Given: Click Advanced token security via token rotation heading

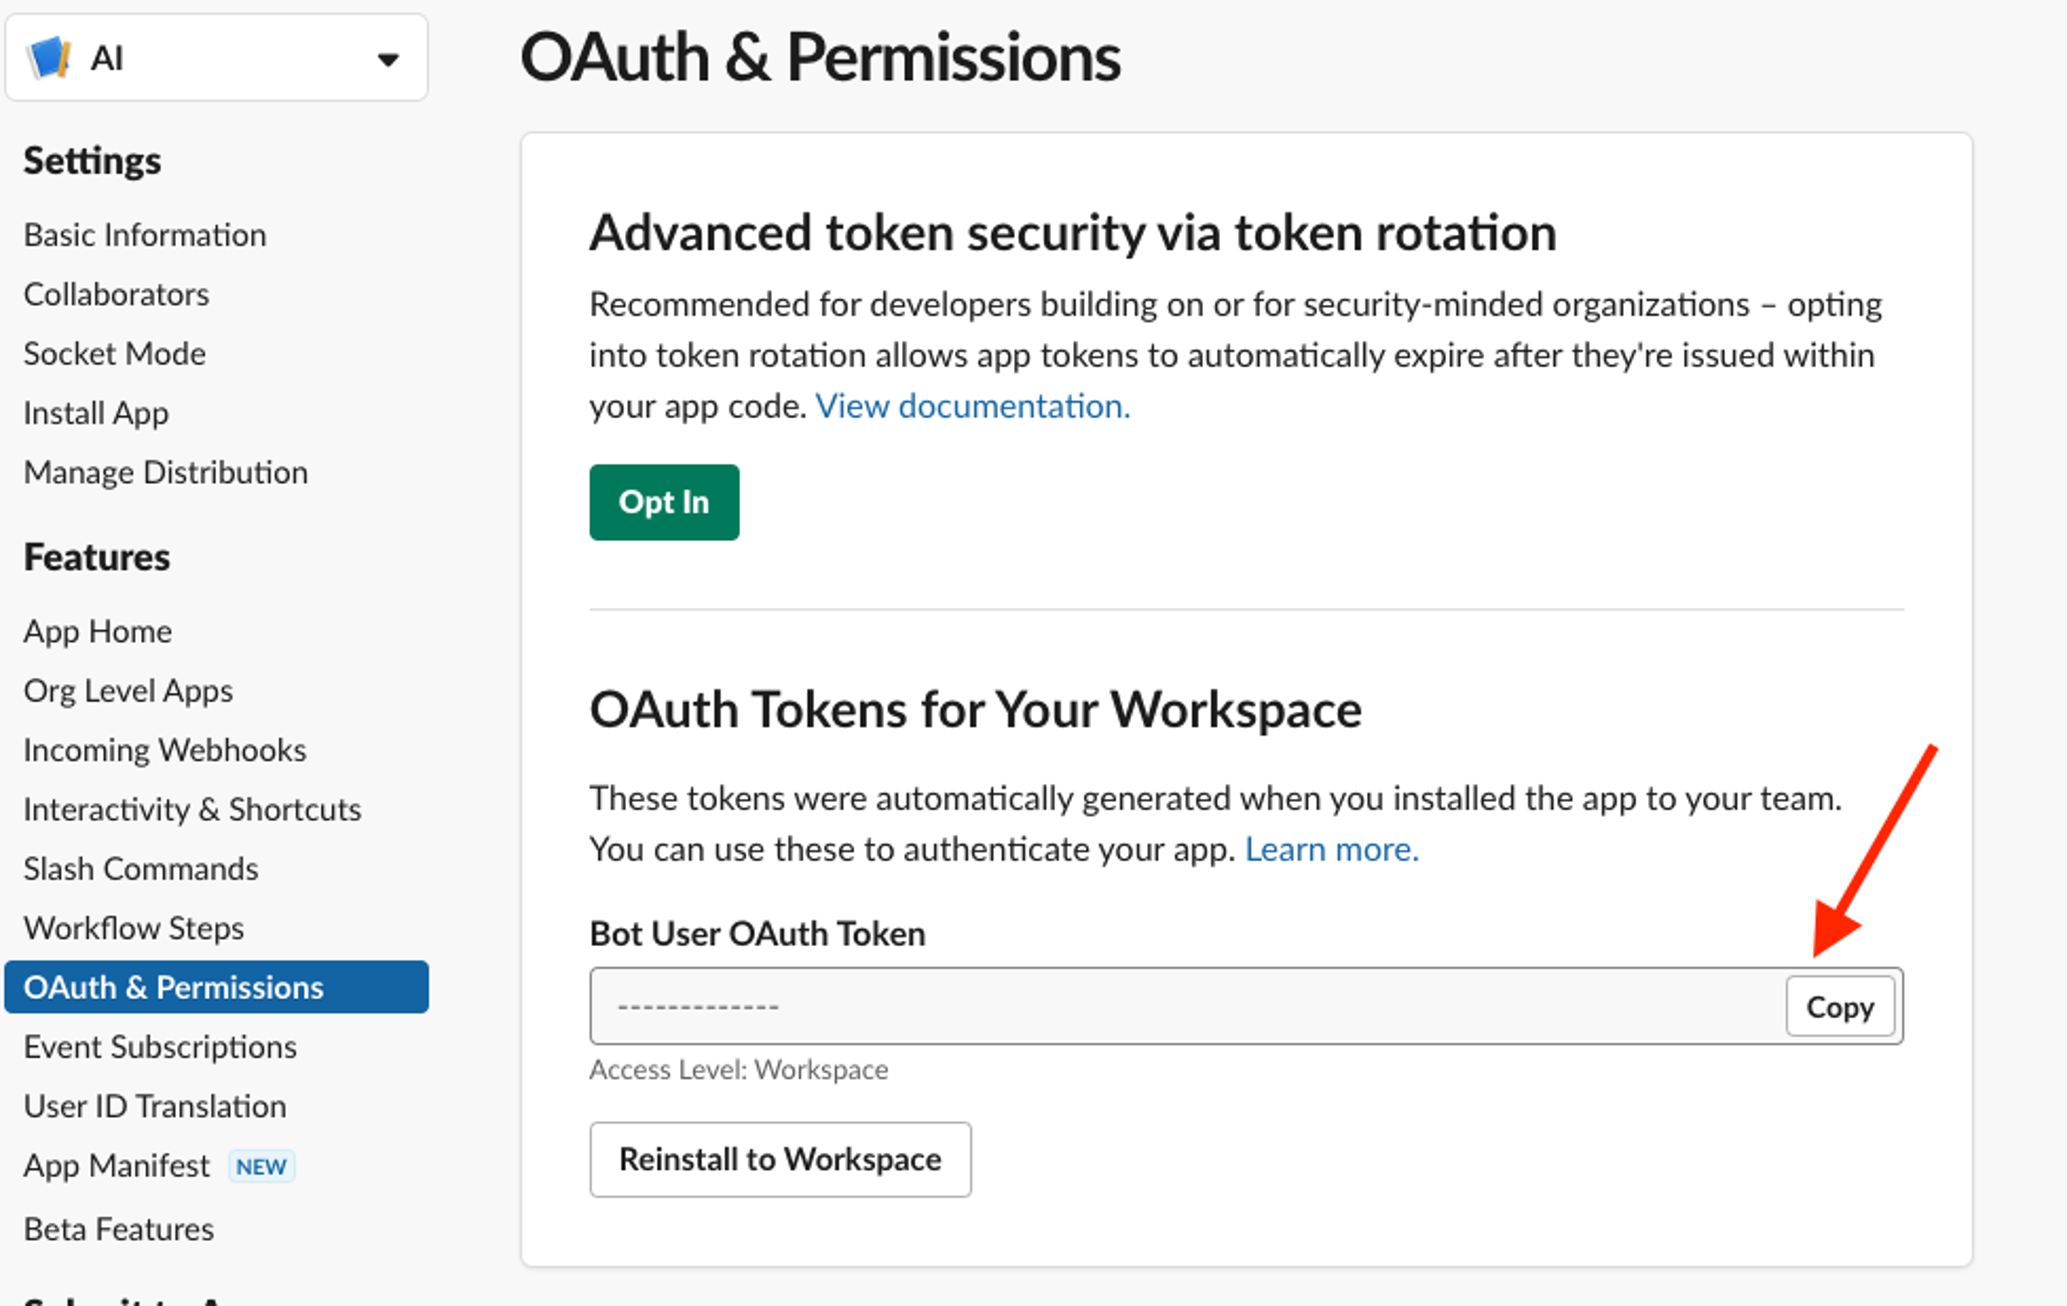Looking at the screenshot, I should 1073,233.
